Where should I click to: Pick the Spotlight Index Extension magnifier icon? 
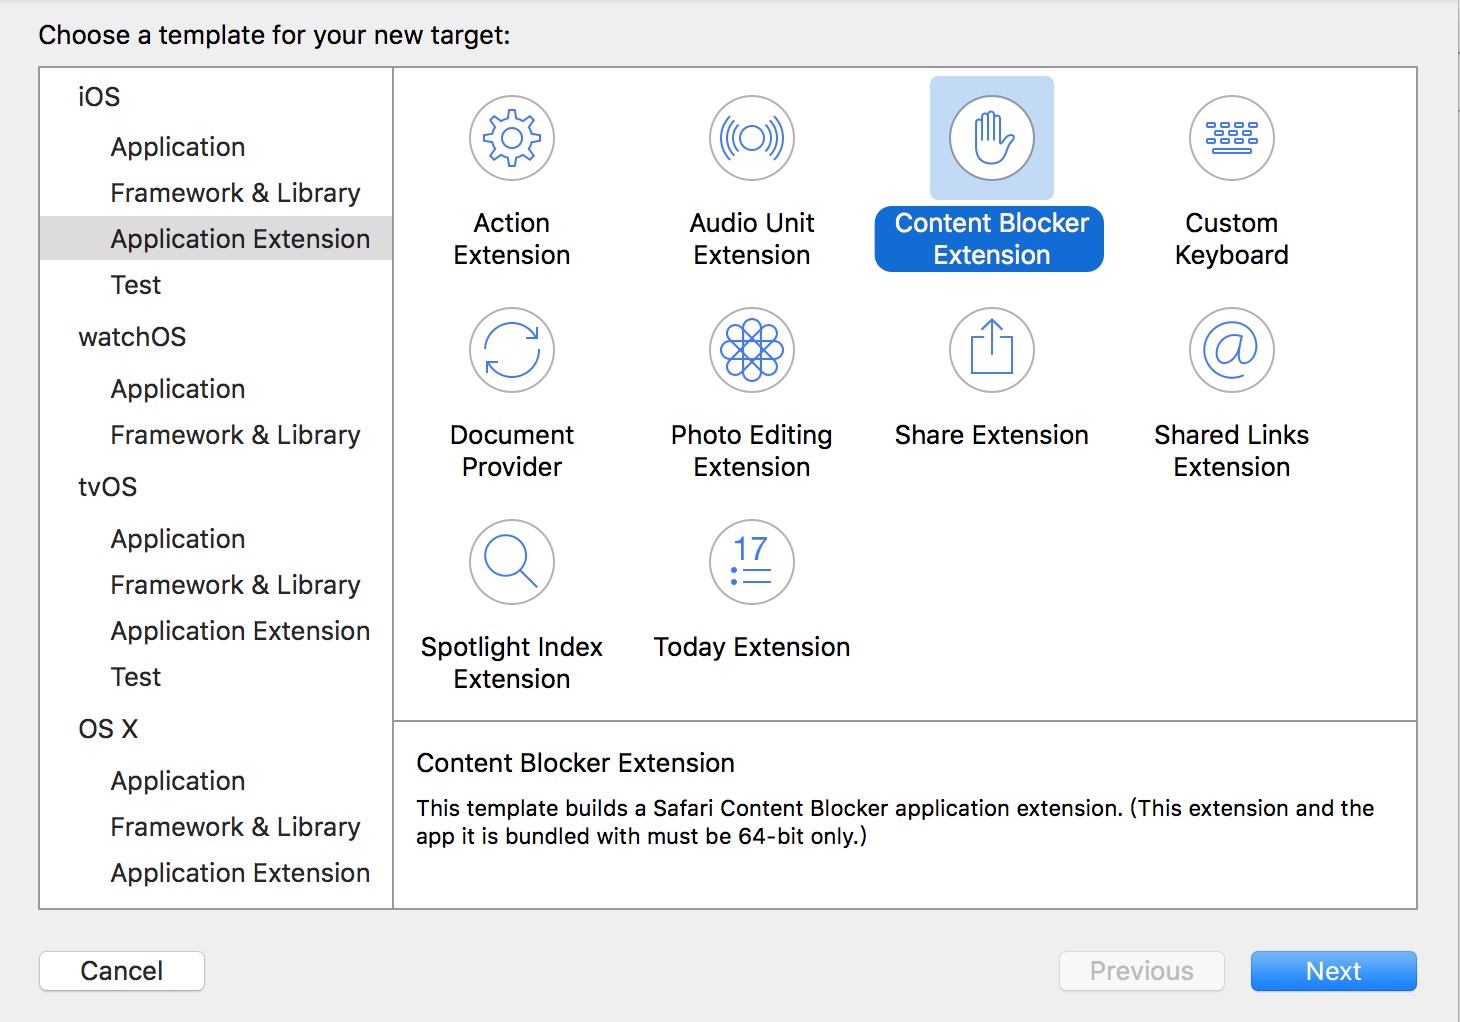point(512,562)
